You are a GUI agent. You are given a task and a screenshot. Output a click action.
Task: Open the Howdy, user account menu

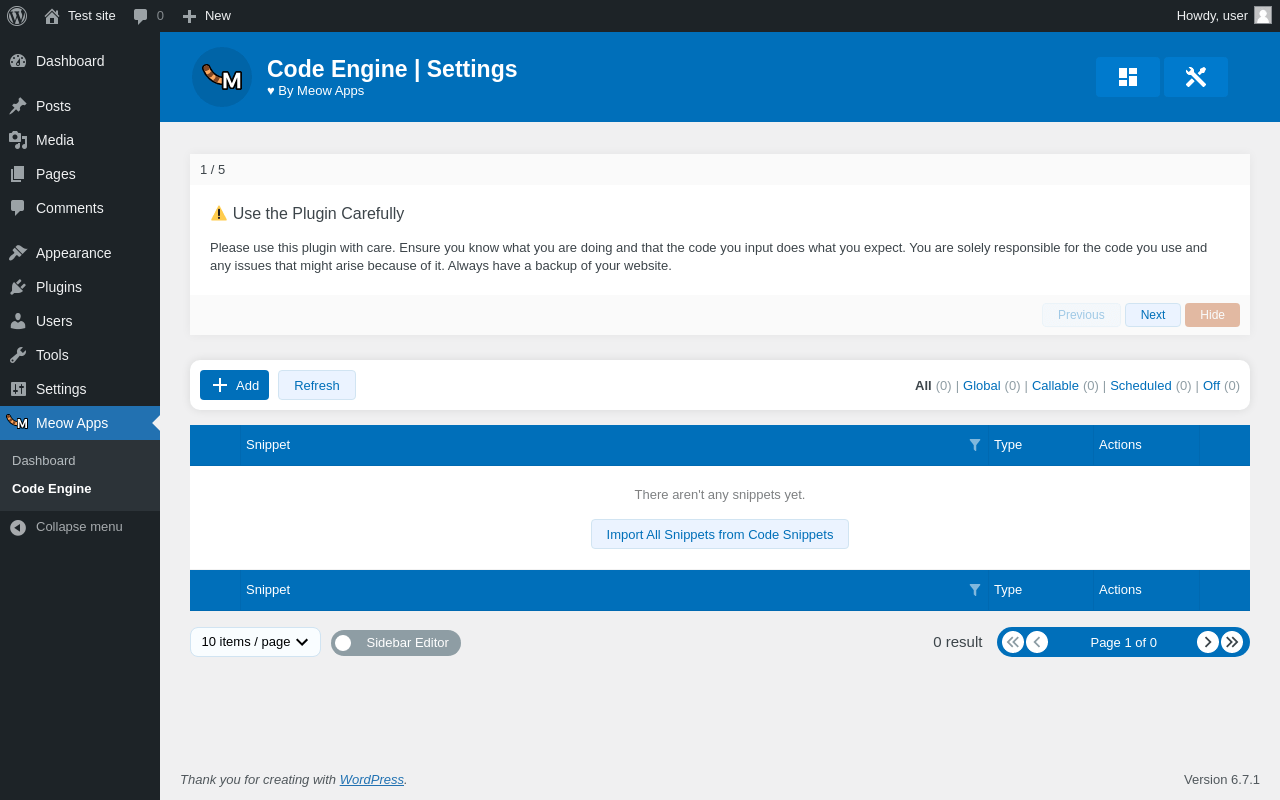point(1224,16)
